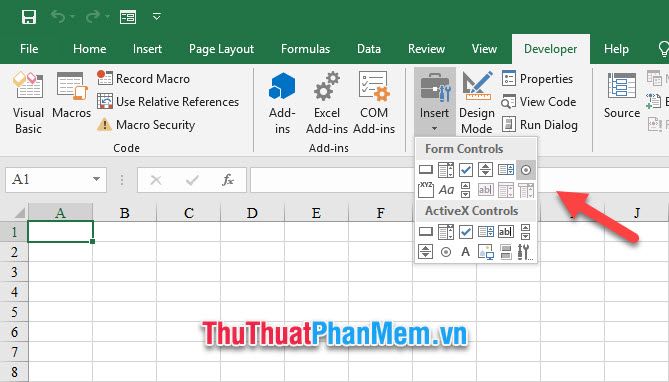Screen dimensions: 669x382
Task: Open the Macros dialog
Action: [x=72, y=96]
